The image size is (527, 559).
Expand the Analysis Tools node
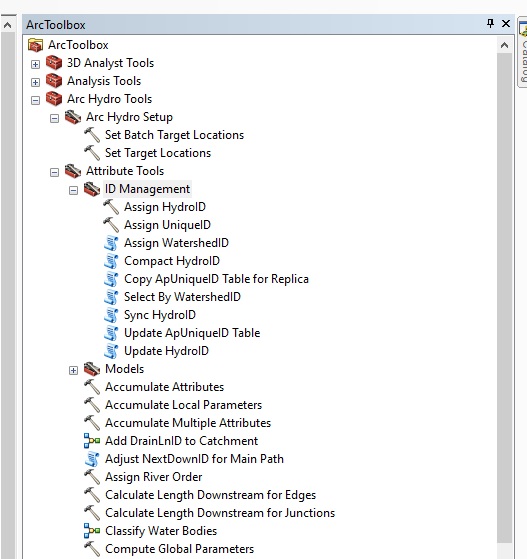[x=35, y=82]
